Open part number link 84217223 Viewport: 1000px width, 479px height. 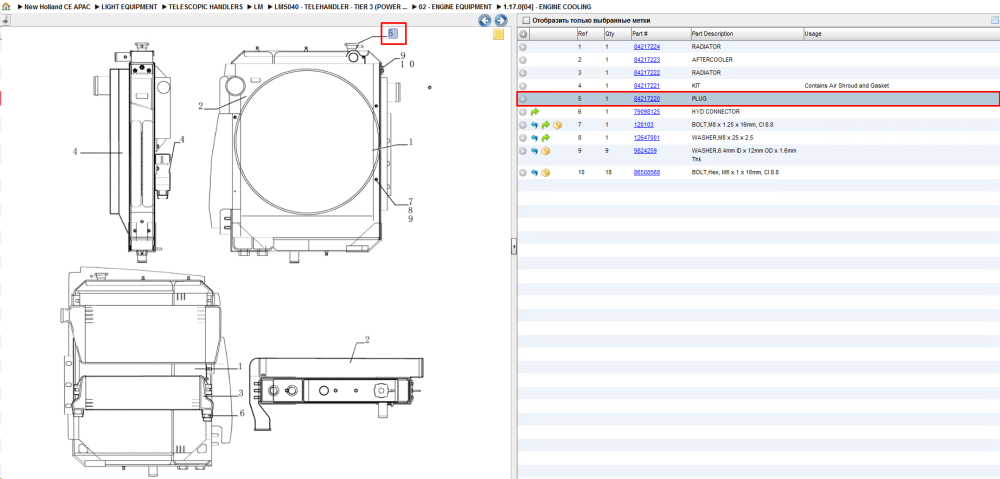pyautogui.click(x=646, y=60)
